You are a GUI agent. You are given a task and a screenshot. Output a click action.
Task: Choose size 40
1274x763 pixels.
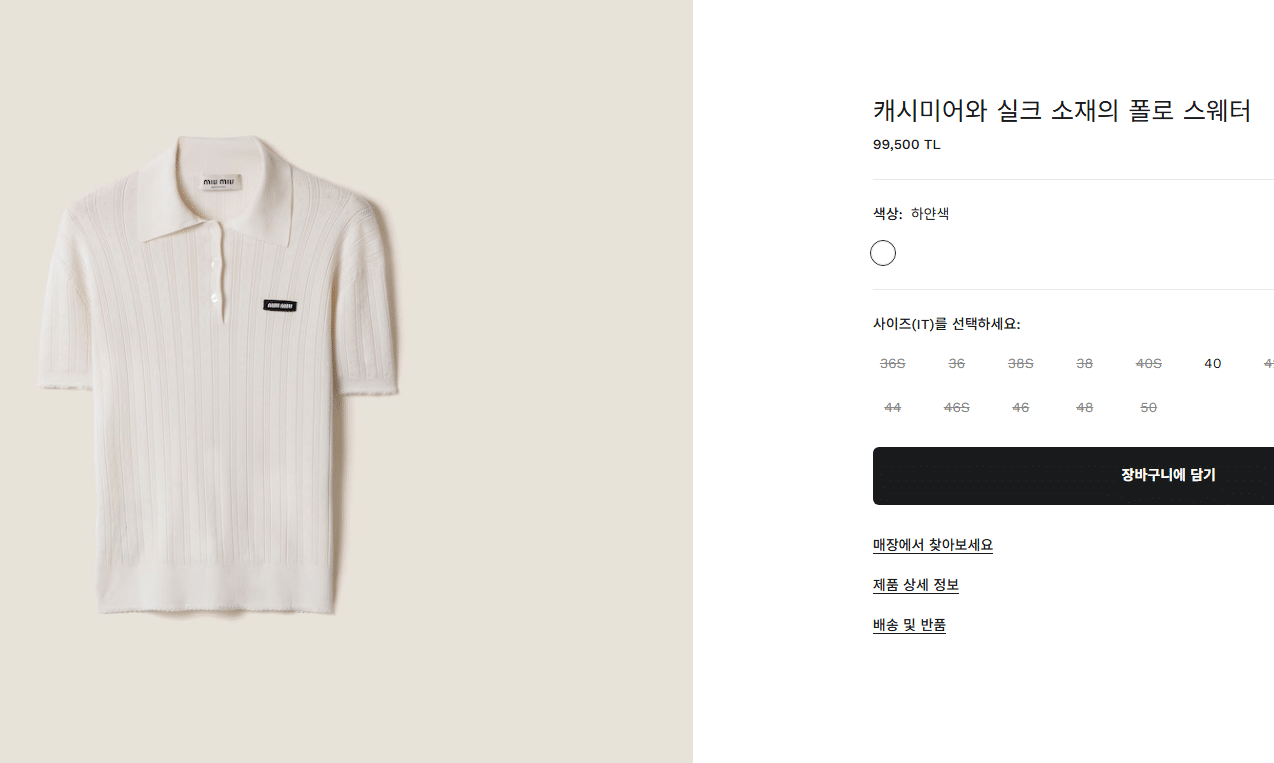[x=1212, y=364]
